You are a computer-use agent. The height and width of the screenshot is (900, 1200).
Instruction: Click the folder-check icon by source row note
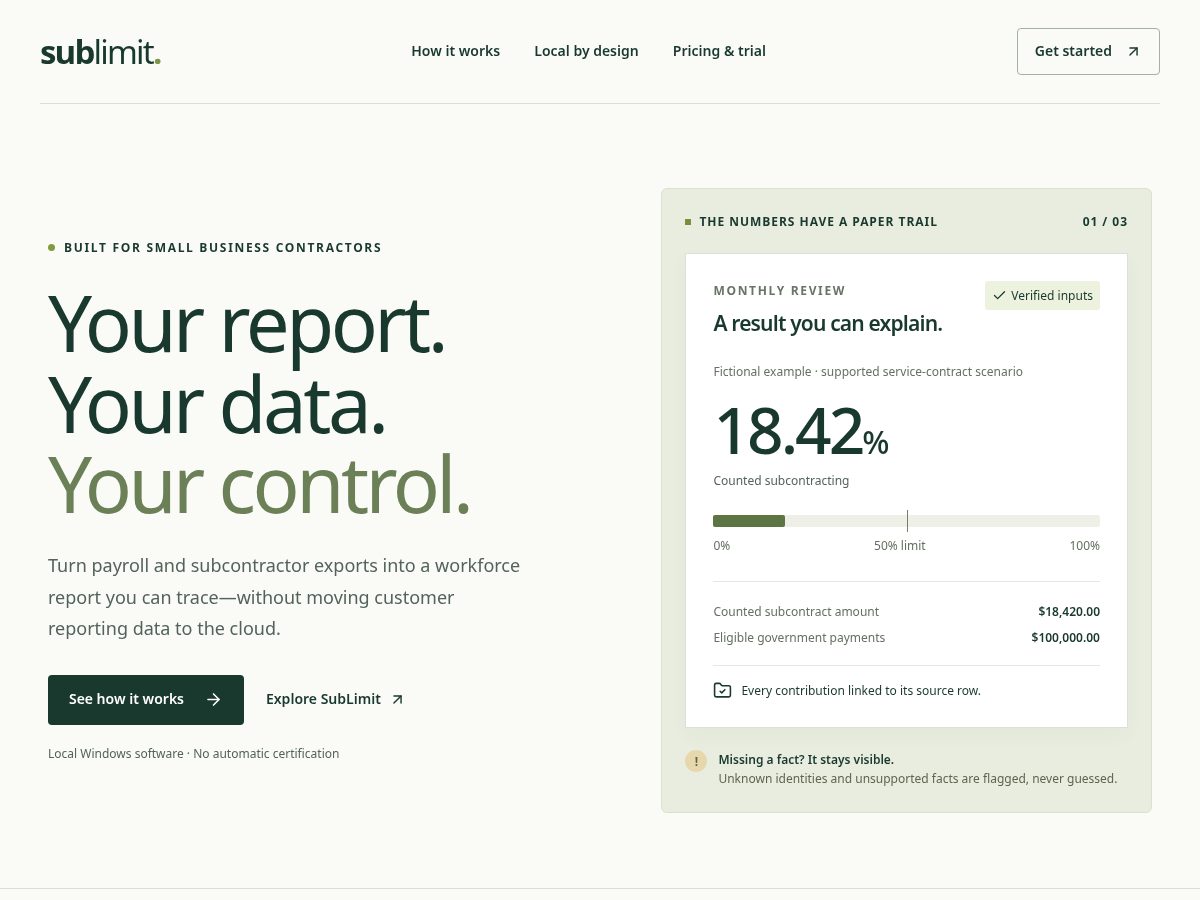[722, 690]
